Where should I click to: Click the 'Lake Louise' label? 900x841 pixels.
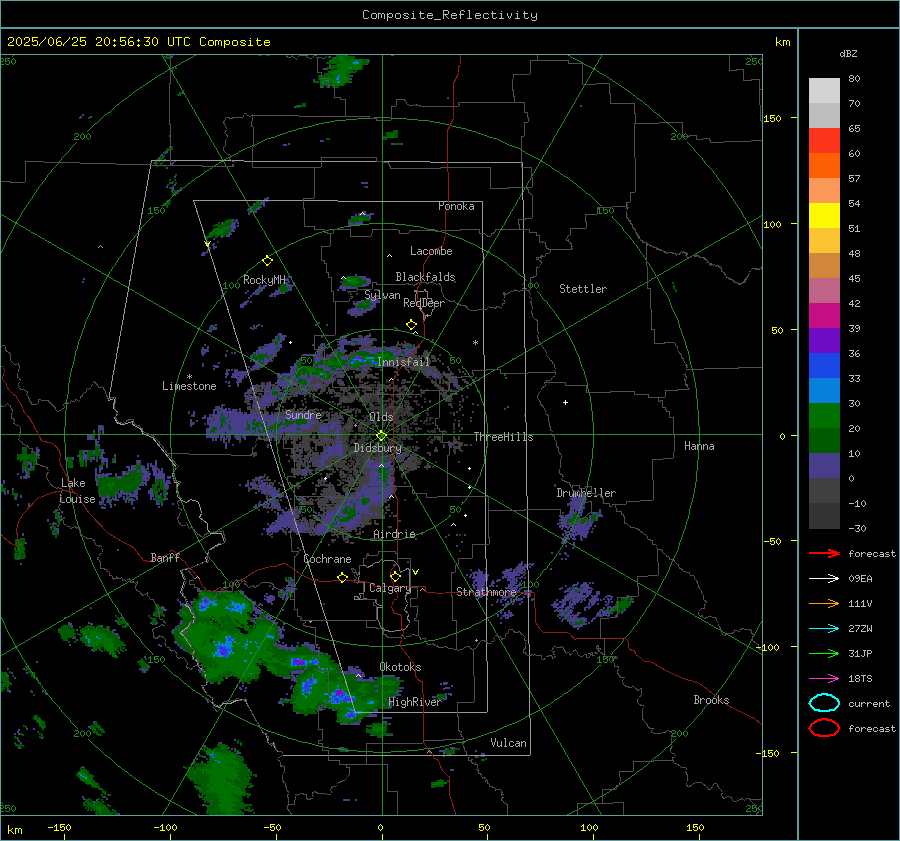coord(77,491)
